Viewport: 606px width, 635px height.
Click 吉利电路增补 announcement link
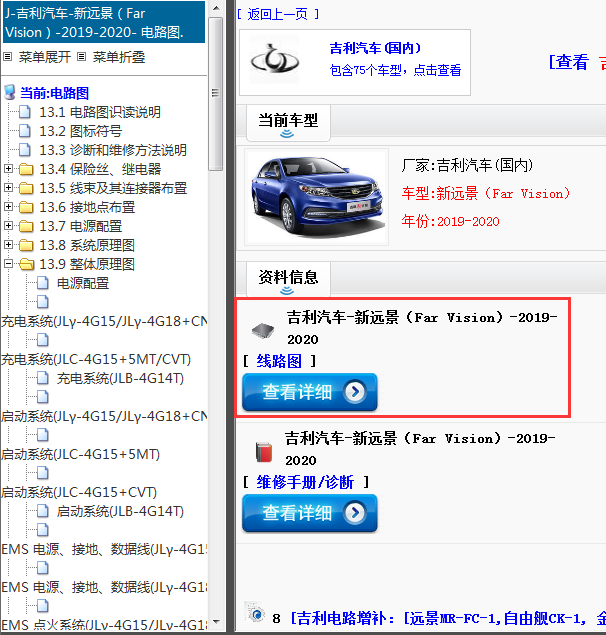[x=446, y=618]
